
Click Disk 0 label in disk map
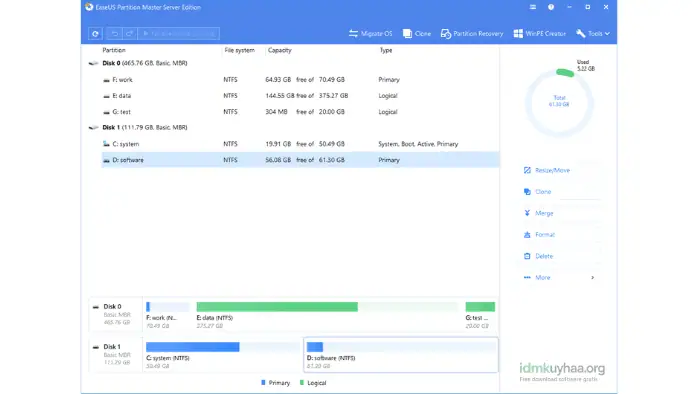(112, 307)
